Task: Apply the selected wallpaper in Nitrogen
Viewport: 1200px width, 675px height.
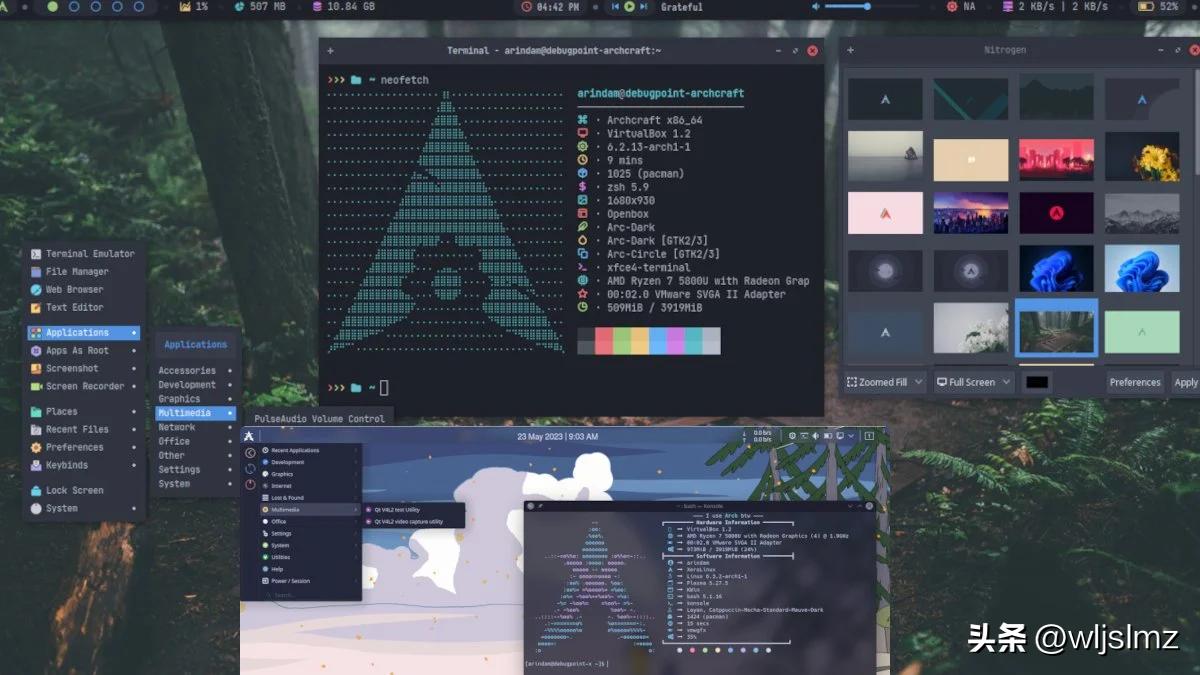Action: pyautogui.click(x=1186, y=381)
